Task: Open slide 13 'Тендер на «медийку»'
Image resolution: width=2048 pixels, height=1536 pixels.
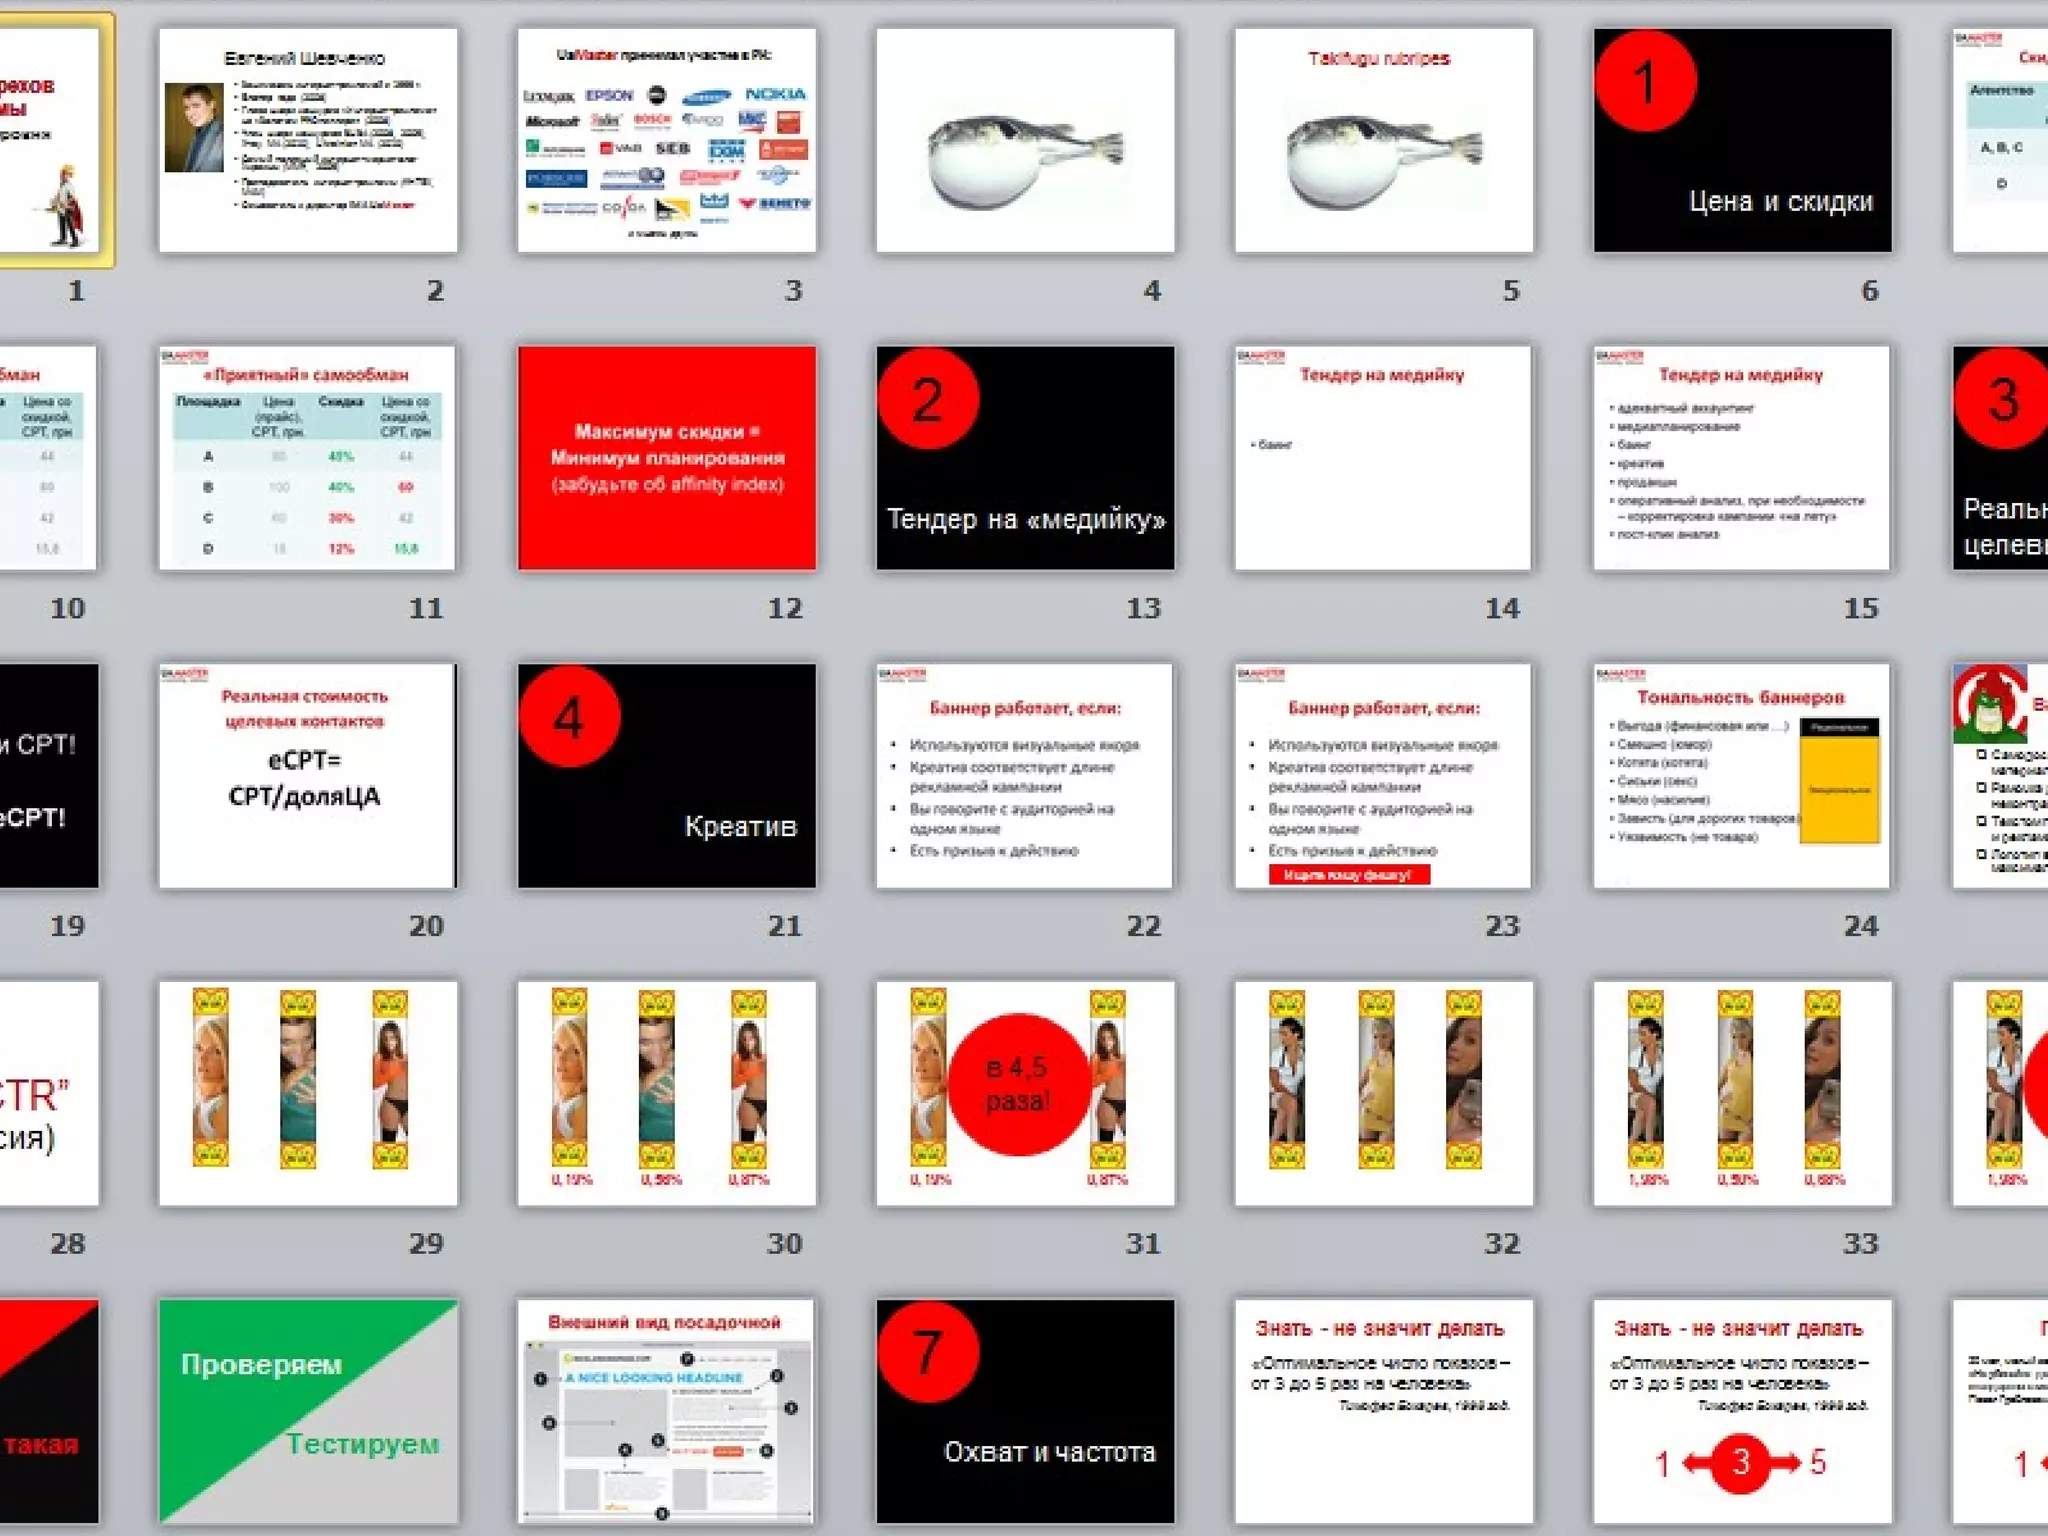Action: [1025, 458]
